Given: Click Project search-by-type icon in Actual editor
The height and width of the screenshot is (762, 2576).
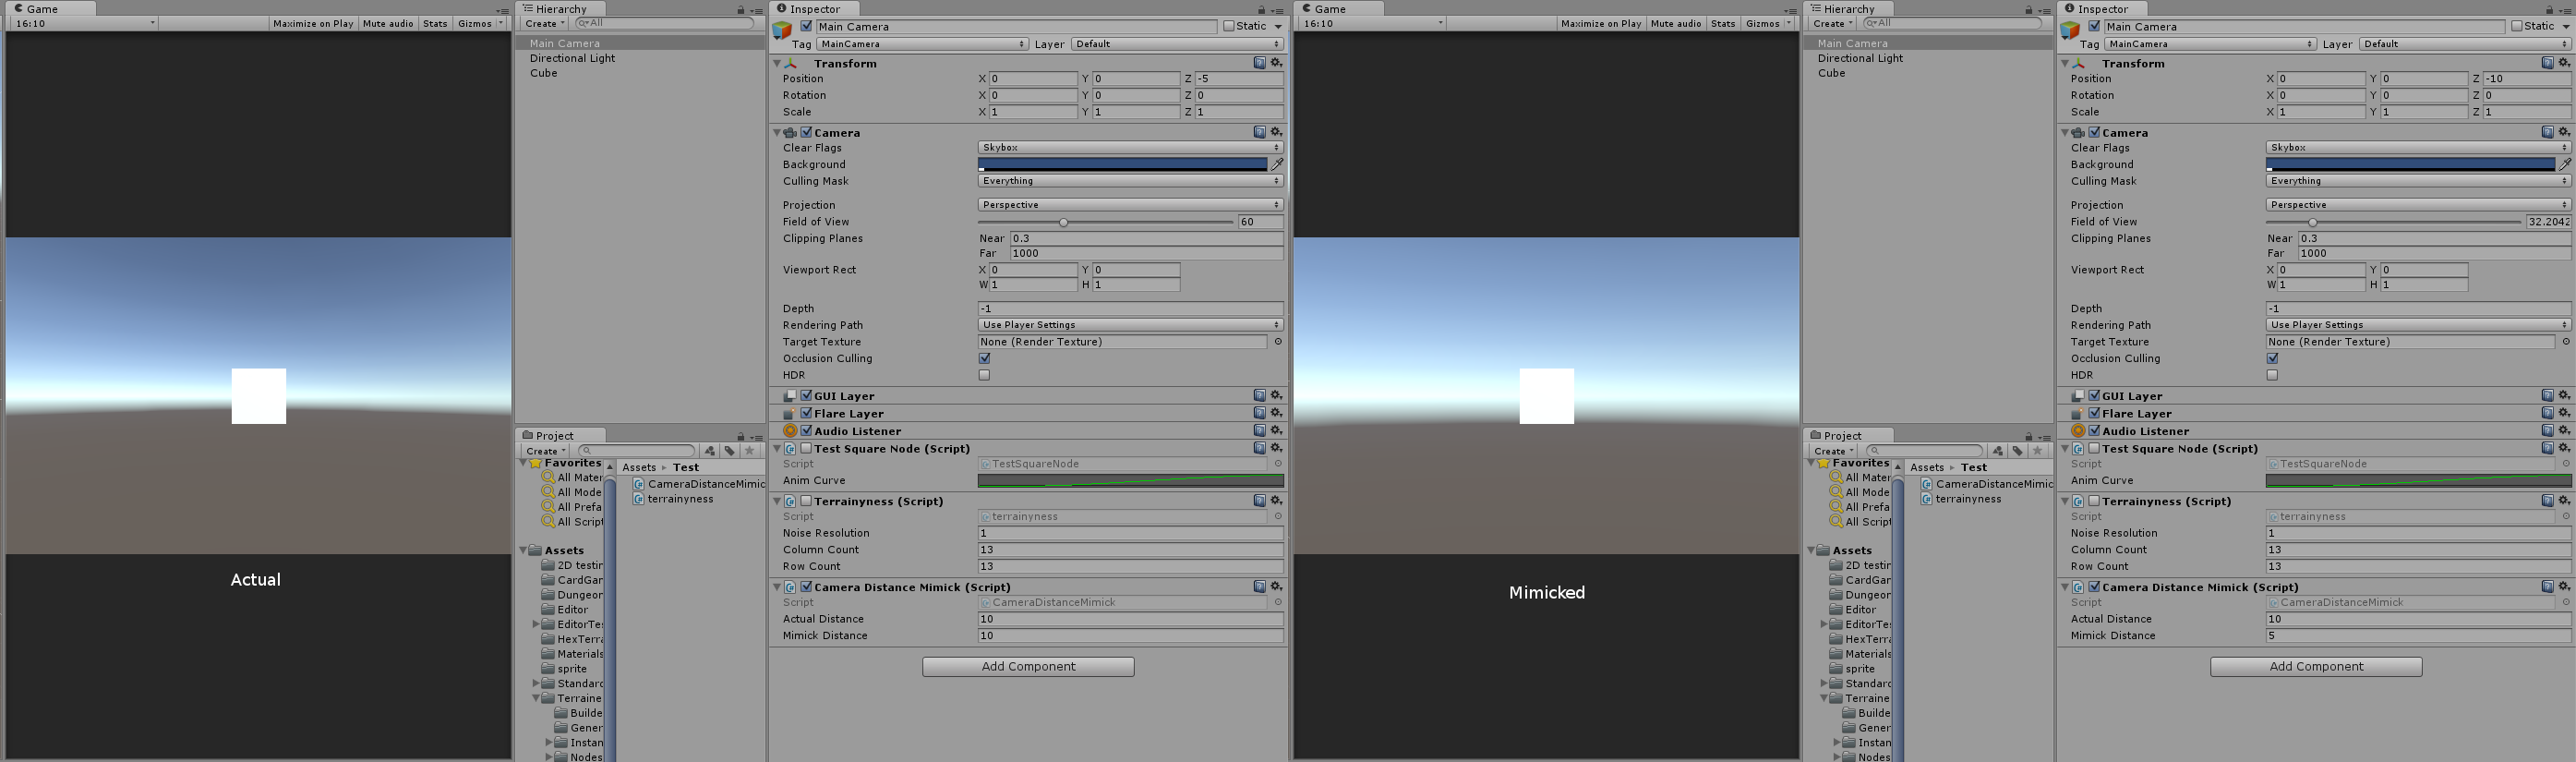Looking at the screenshot, I should [710, 451].
